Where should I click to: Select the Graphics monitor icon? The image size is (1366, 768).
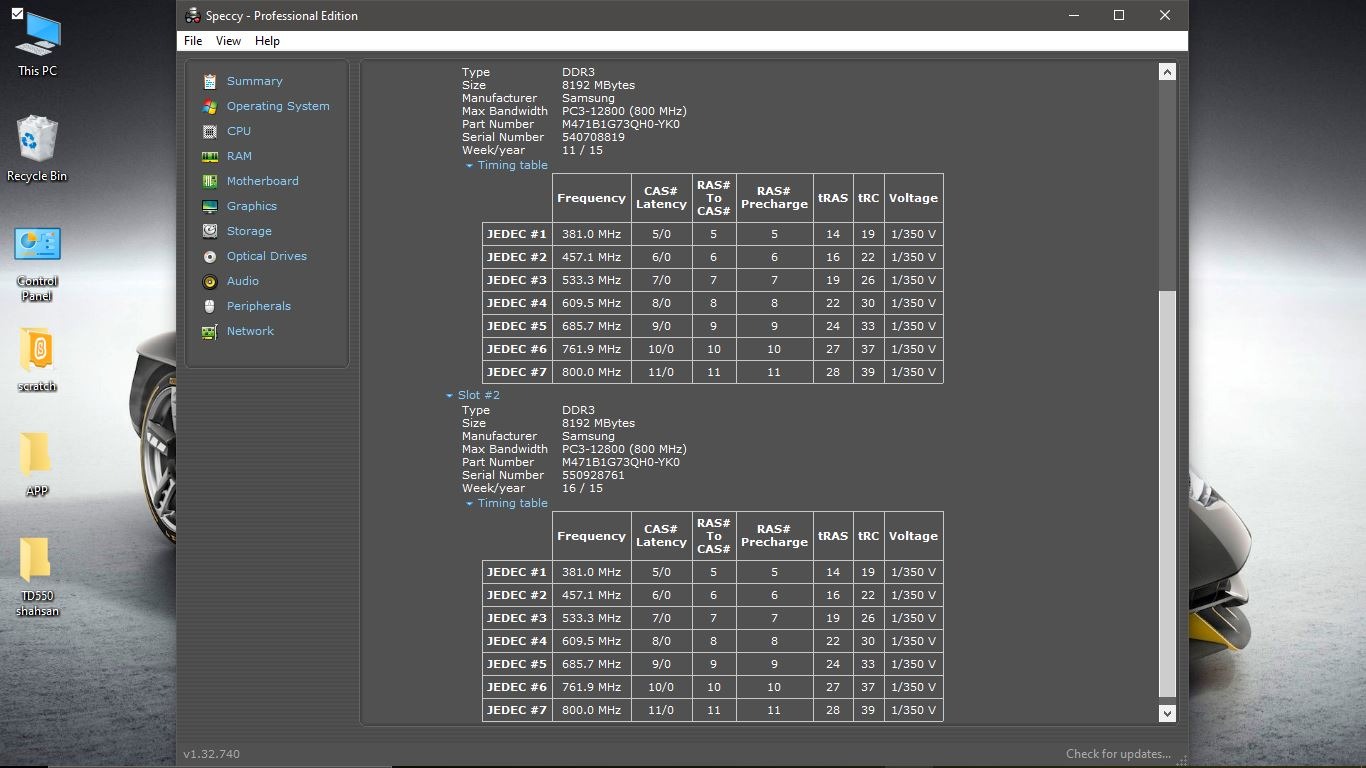coord(209,206)
